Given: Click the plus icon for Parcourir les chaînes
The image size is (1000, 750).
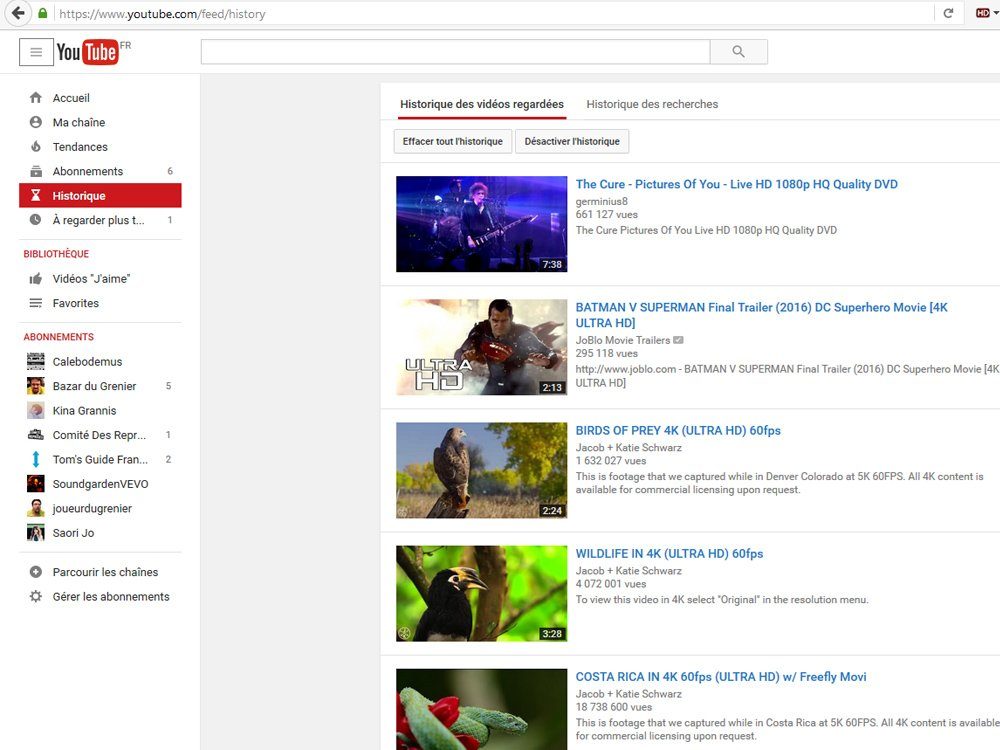Looking at the screenshot, I should click(x=36, y=572).
